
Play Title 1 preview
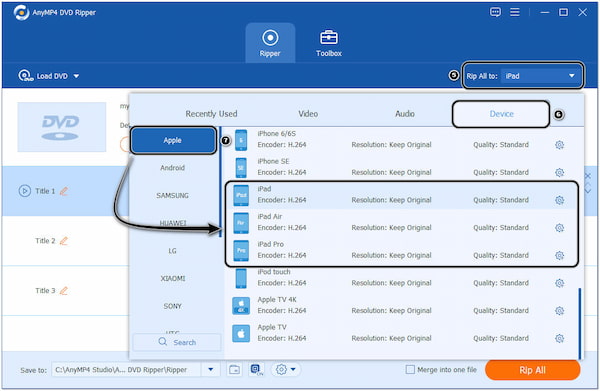point(24,191)
